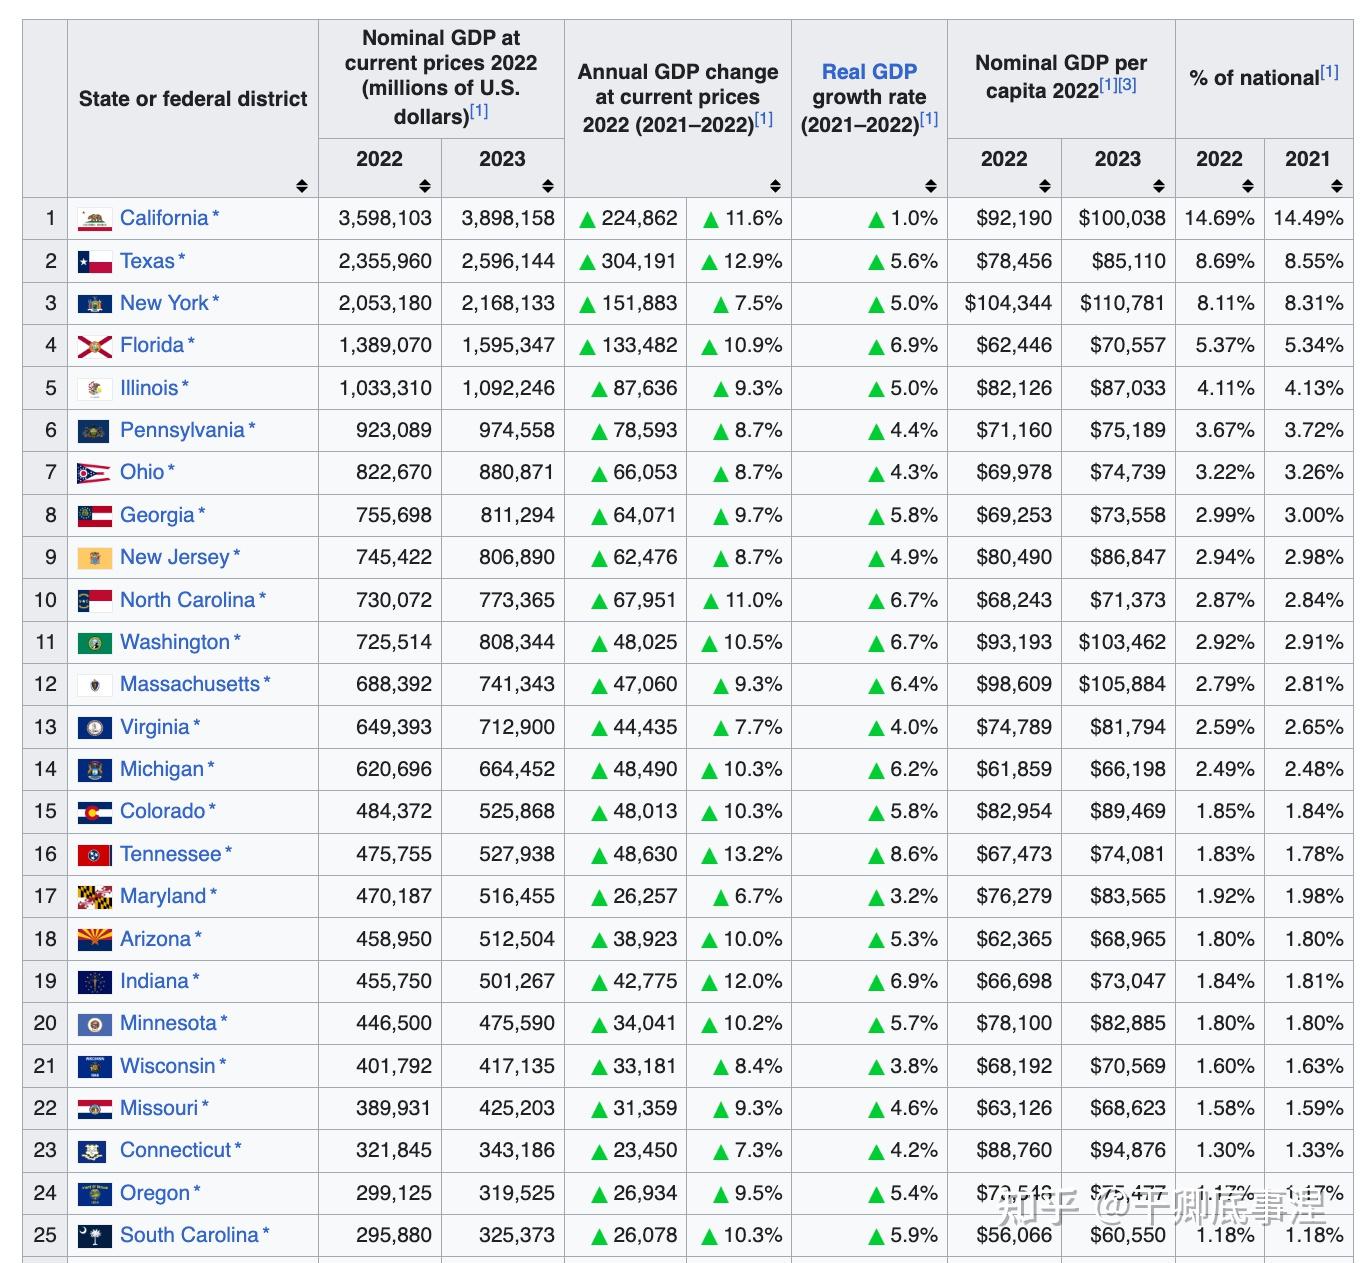
Task: Open the Real GDP header link
Action: point(869,72)
